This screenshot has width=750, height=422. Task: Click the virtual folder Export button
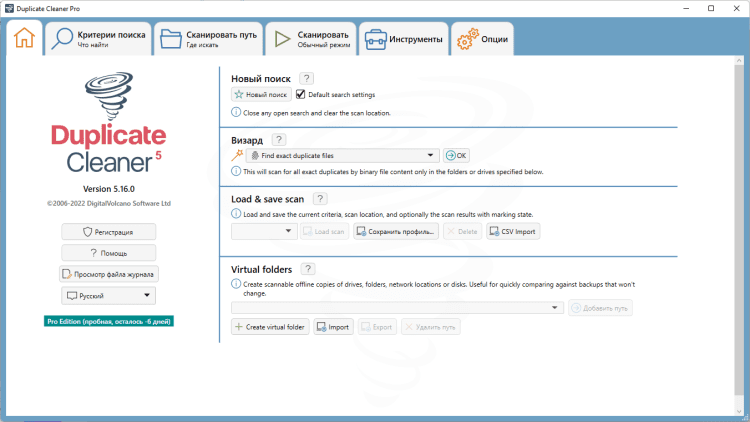[x=377, y=327]
